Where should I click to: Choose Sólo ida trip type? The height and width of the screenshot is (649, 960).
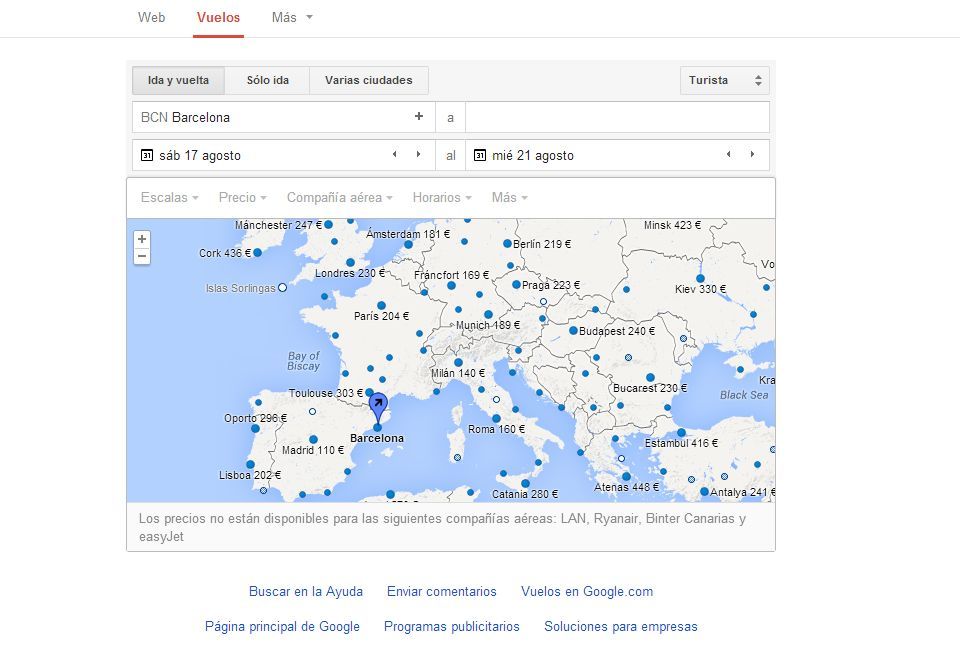268,80
